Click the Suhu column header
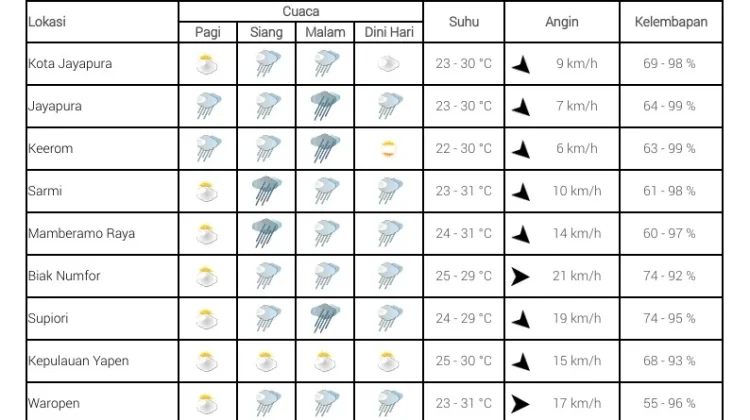This screenshot has height=420, width=750. click(x=463, y=22)
